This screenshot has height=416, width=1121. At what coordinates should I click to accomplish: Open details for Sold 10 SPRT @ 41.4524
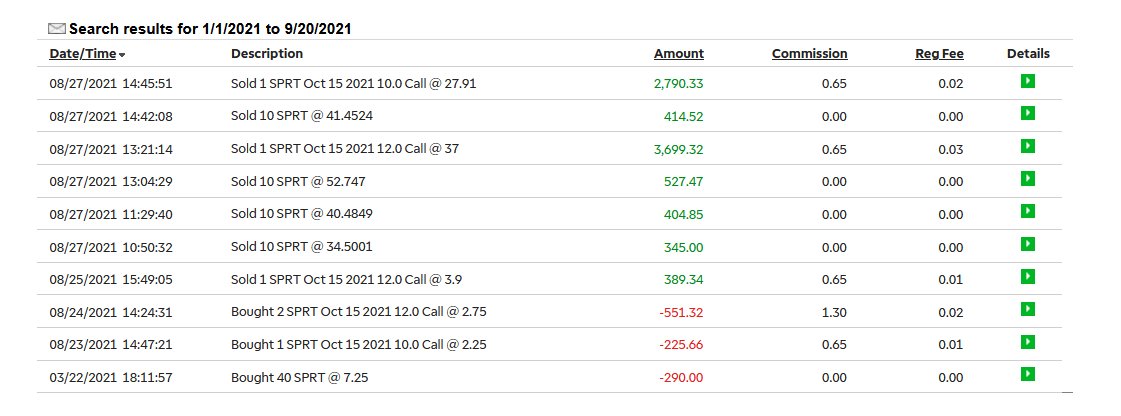pyautogui.click(x=1027, y=113)
